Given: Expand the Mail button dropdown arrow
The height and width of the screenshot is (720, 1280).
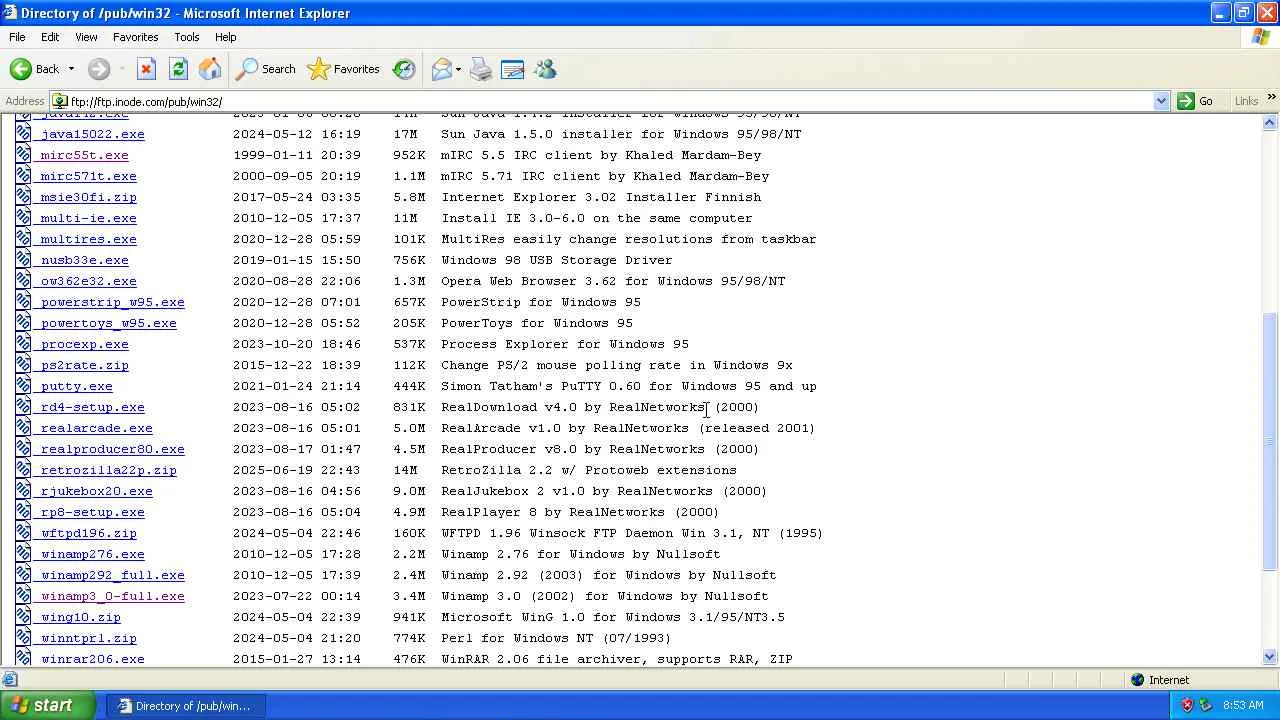Looking at the screenshot, I should [458, 69].
